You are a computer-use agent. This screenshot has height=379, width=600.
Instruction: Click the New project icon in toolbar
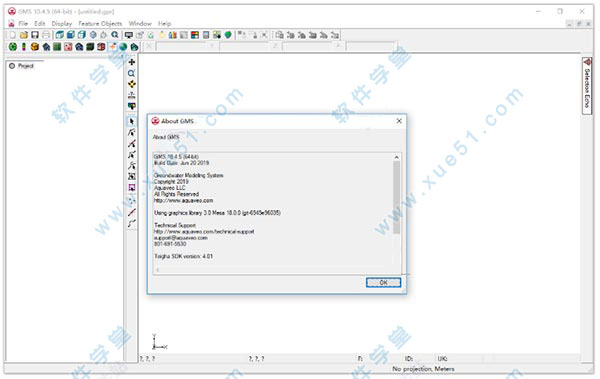click(x=13, y=35)
